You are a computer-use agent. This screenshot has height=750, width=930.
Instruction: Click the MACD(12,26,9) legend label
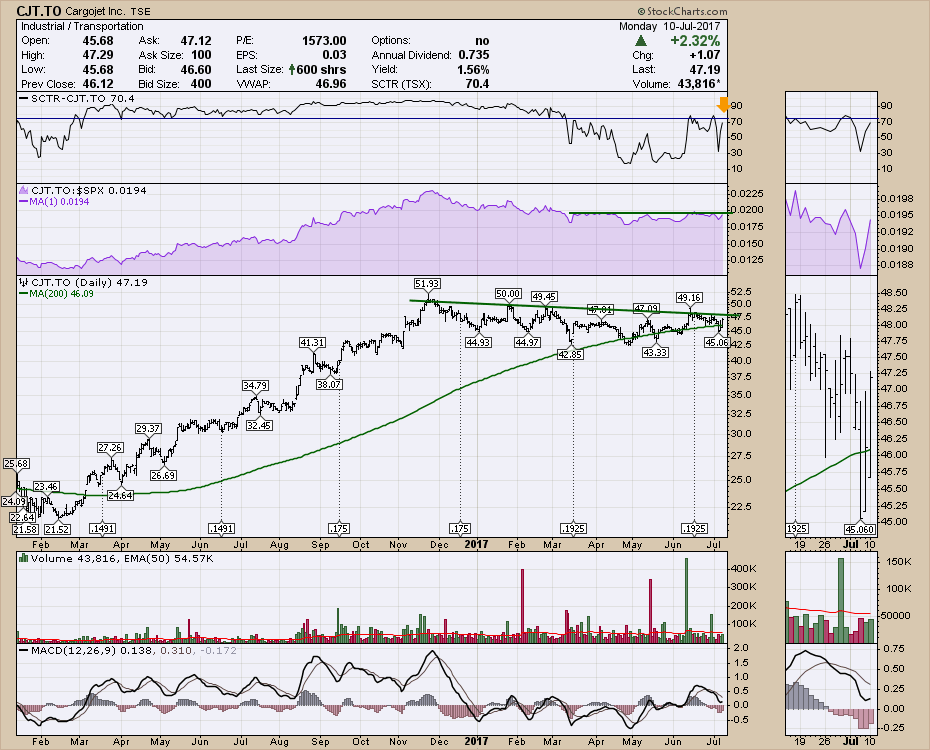pyautogui.click(x=74, y=650)
